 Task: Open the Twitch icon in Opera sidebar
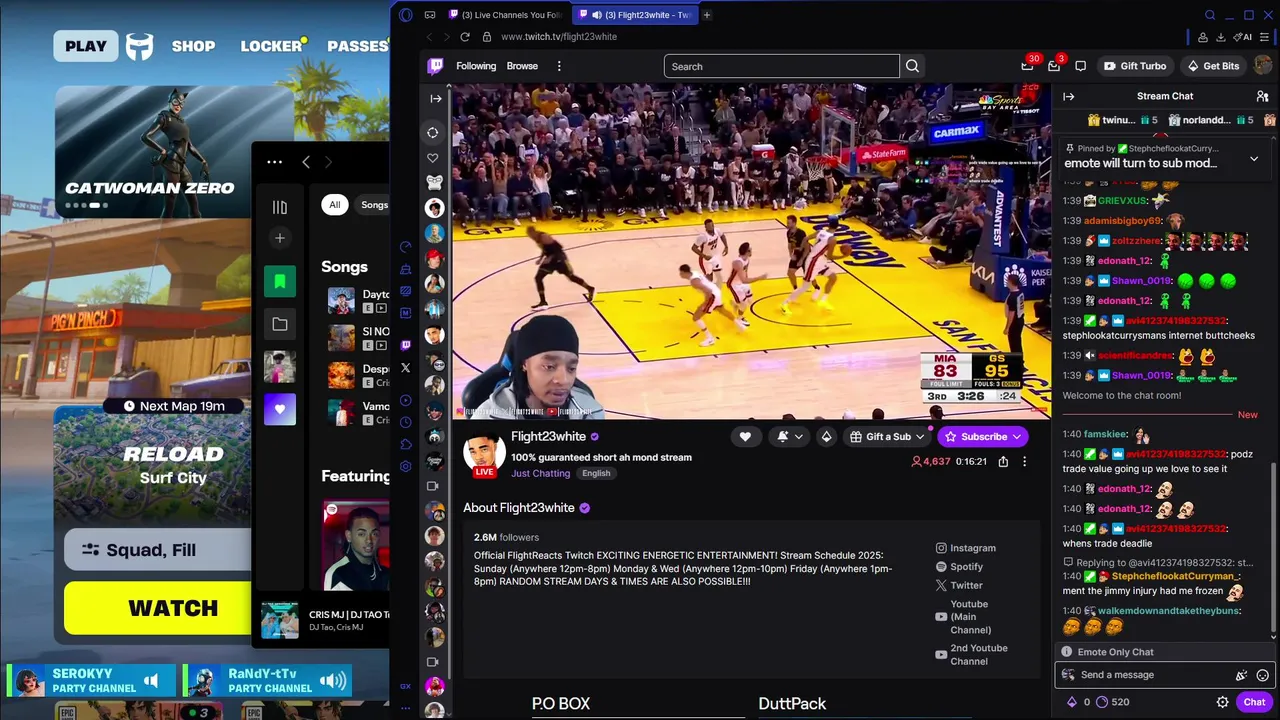[405, 345]
